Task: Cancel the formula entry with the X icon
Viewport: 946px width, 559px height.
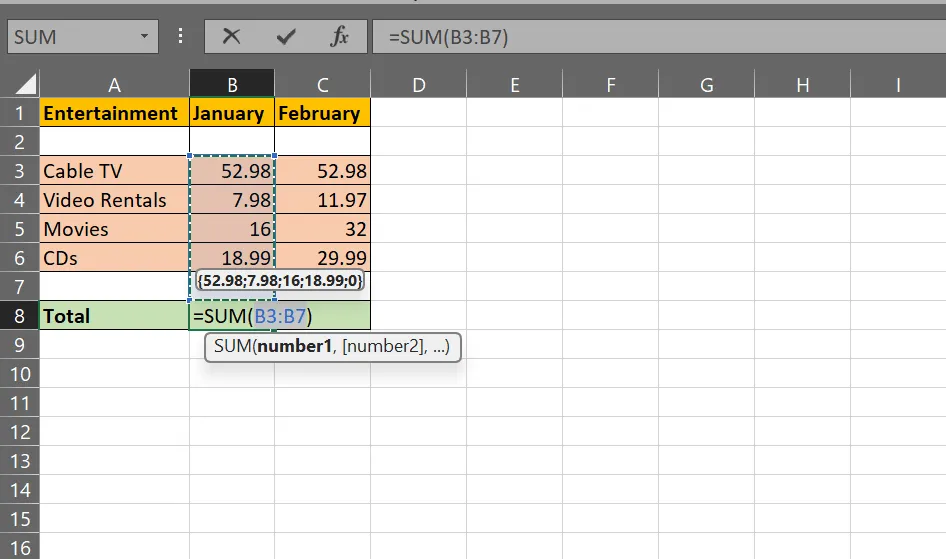Action: (x=231, y=37)
